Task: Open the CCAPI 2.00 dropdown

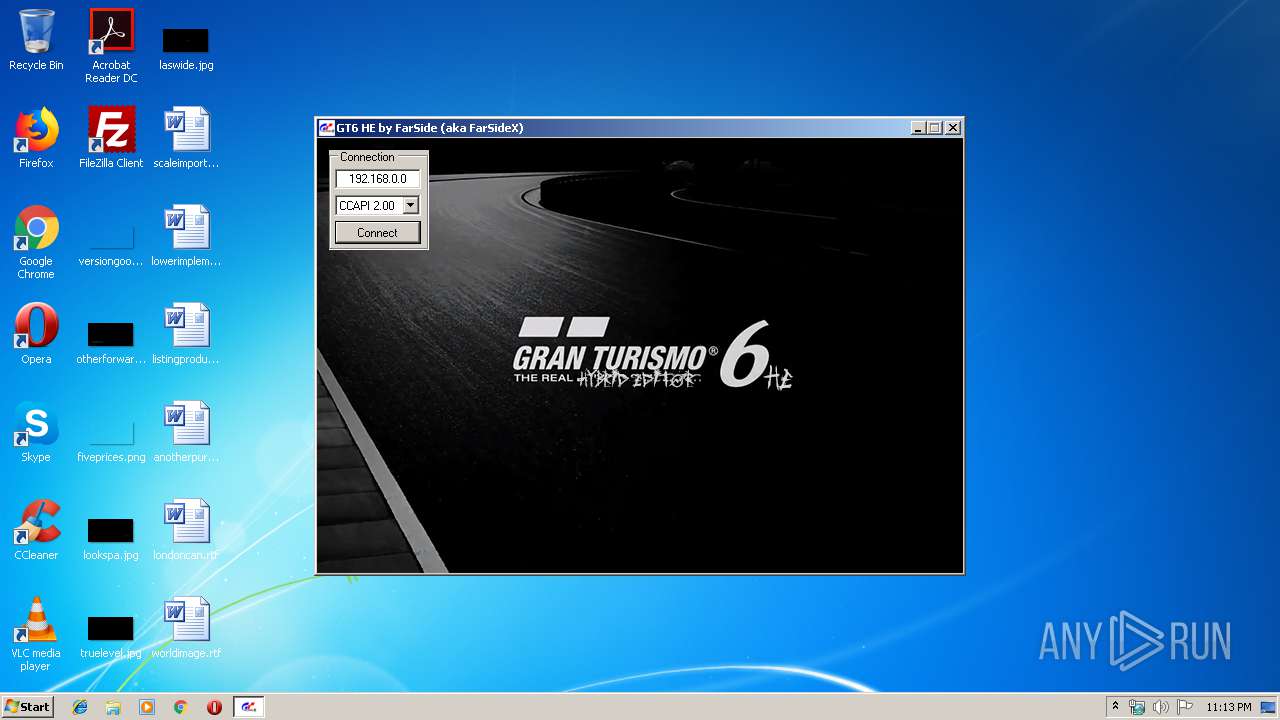Action: (410, 206)
